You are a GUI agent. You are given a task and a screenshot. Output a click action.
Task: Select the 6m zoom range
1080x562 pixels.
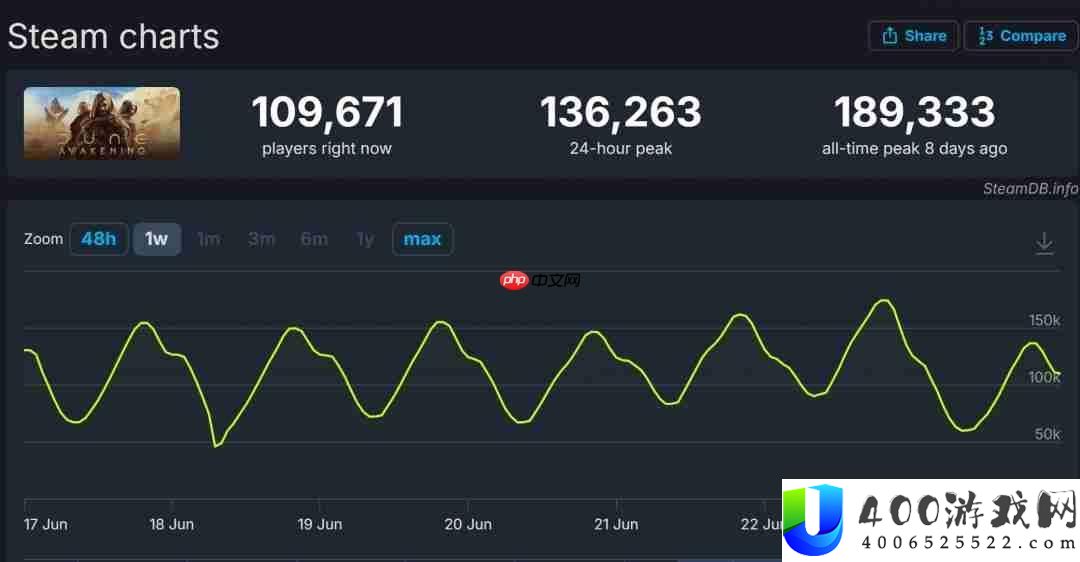(314, 239)
